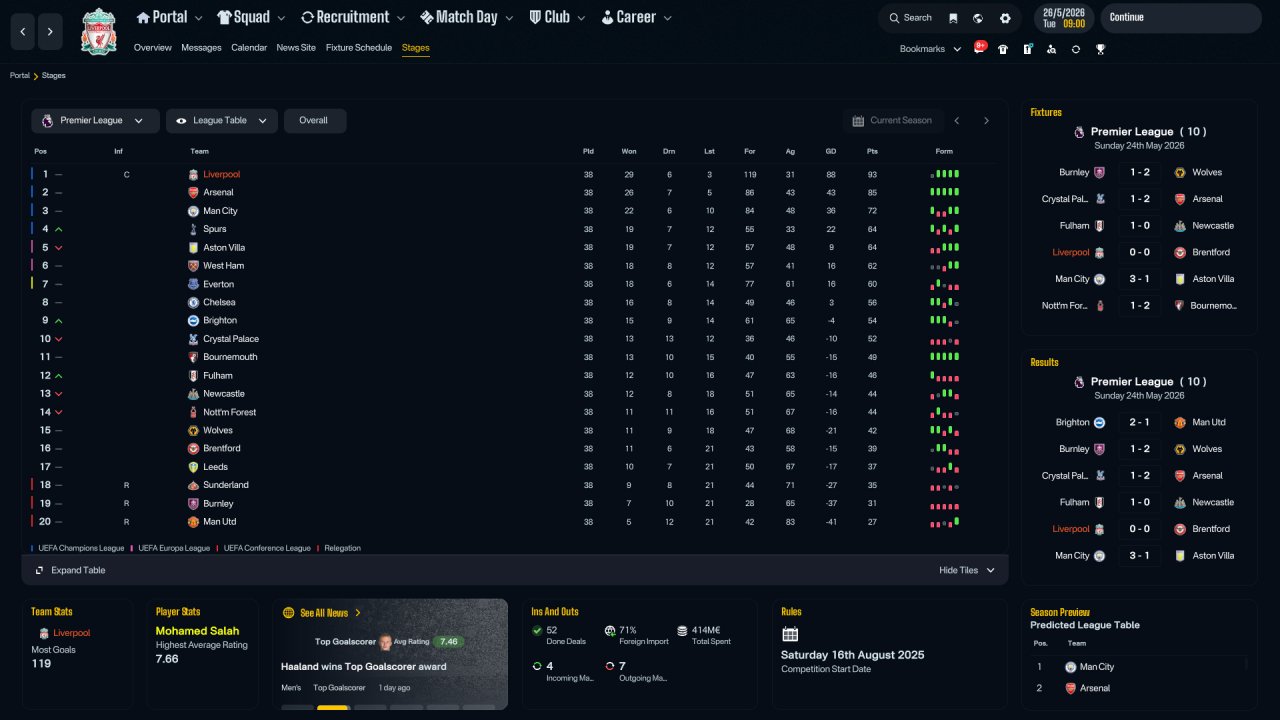Open the tactics board icon in bookmarks bar
1280x720 pixels.
pyautogui.click(x=1027, y=49)
